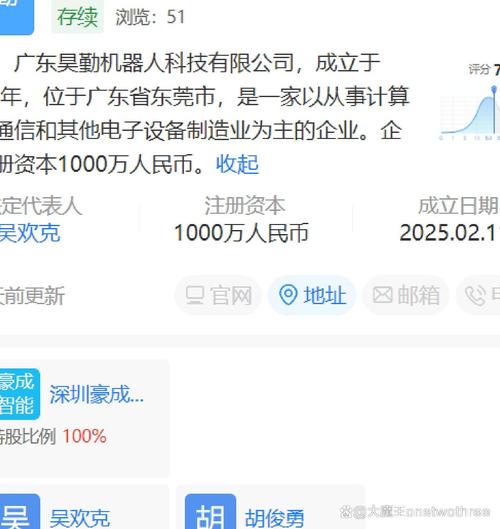Click the 2025.02.1 establishment date value
This screenshot has height=529, width=500.
pyautogui.click(x=449, y=233)
